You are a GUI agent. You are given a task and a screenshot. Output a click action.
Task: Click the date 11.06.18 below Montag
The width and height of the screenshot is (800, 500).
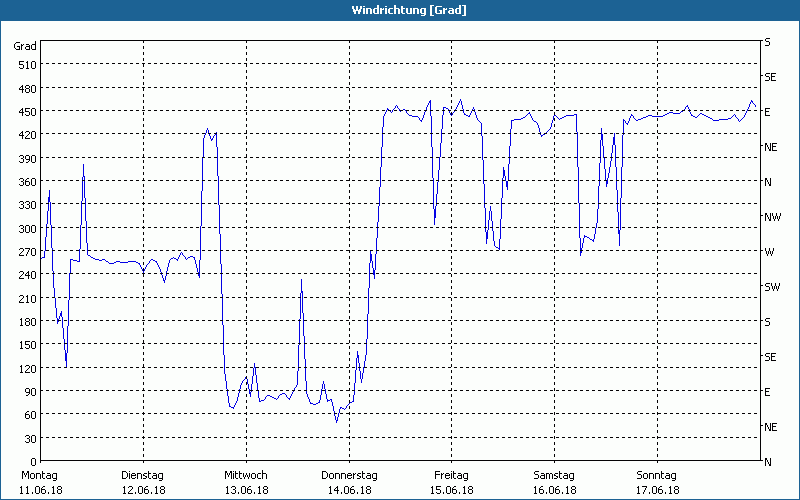click(x=40, y=490)
